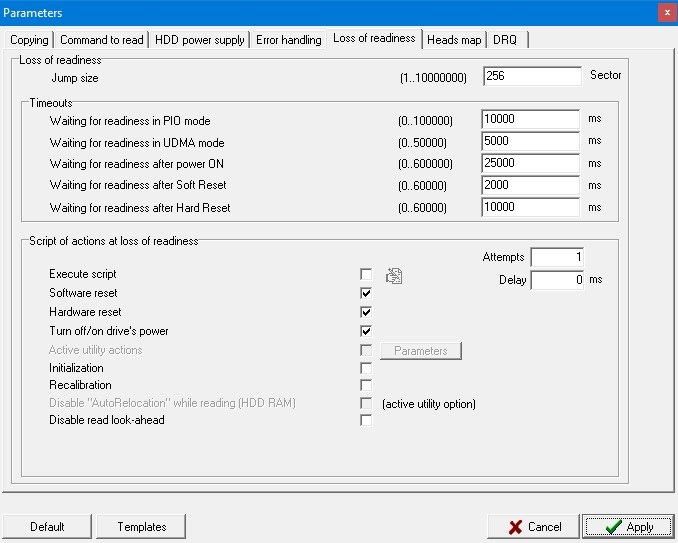Click the Attempts input field
This screenshot has width=678, height=543.
[x=557, y=257]
